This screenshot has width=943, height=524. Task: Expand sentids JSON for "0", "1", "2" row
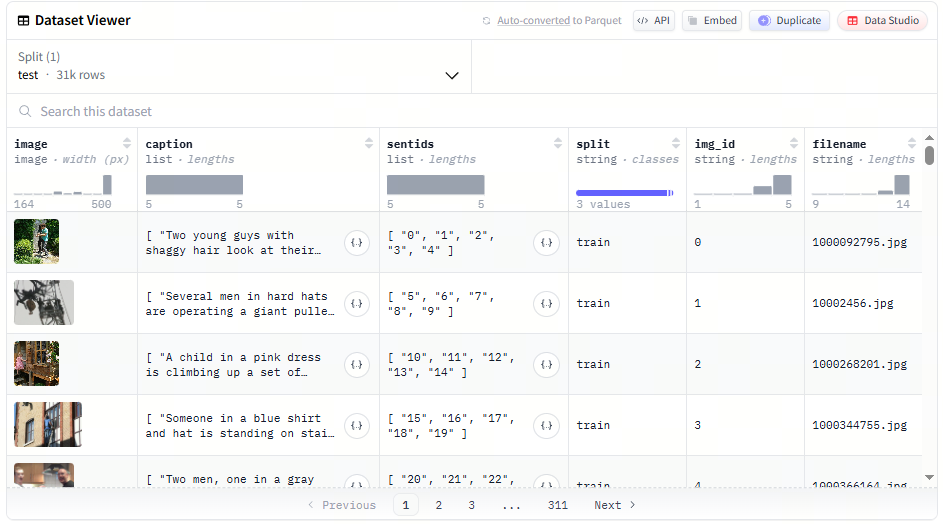click(x=546, y=243)
